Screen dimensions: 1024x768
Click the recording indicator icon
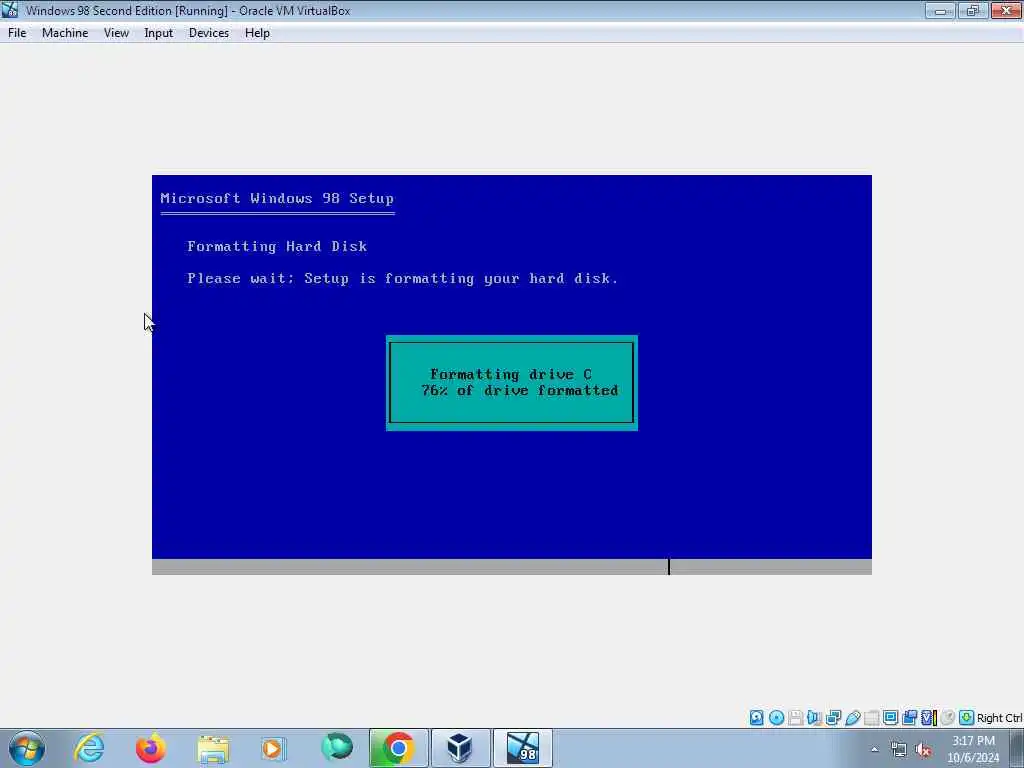pos(909,718)
